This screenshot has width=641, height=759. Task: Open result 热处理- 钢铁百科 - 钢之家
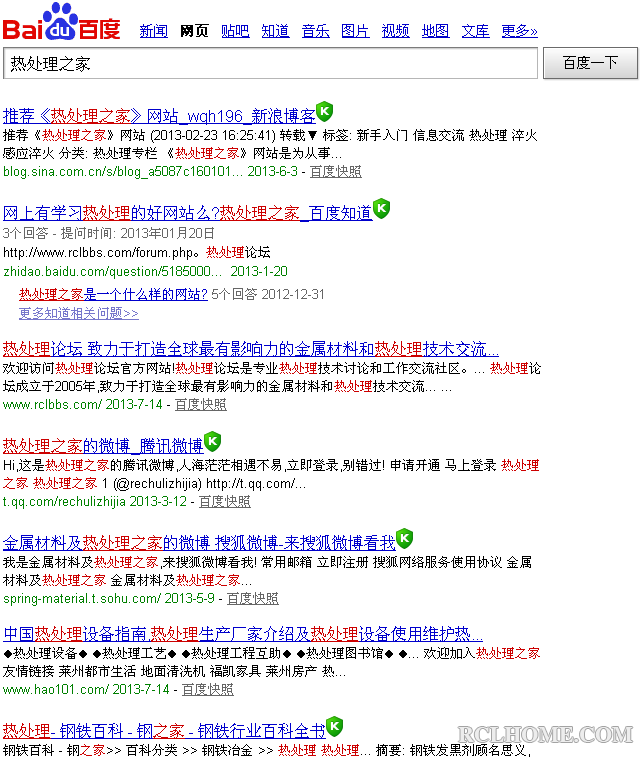pos(164,730)
